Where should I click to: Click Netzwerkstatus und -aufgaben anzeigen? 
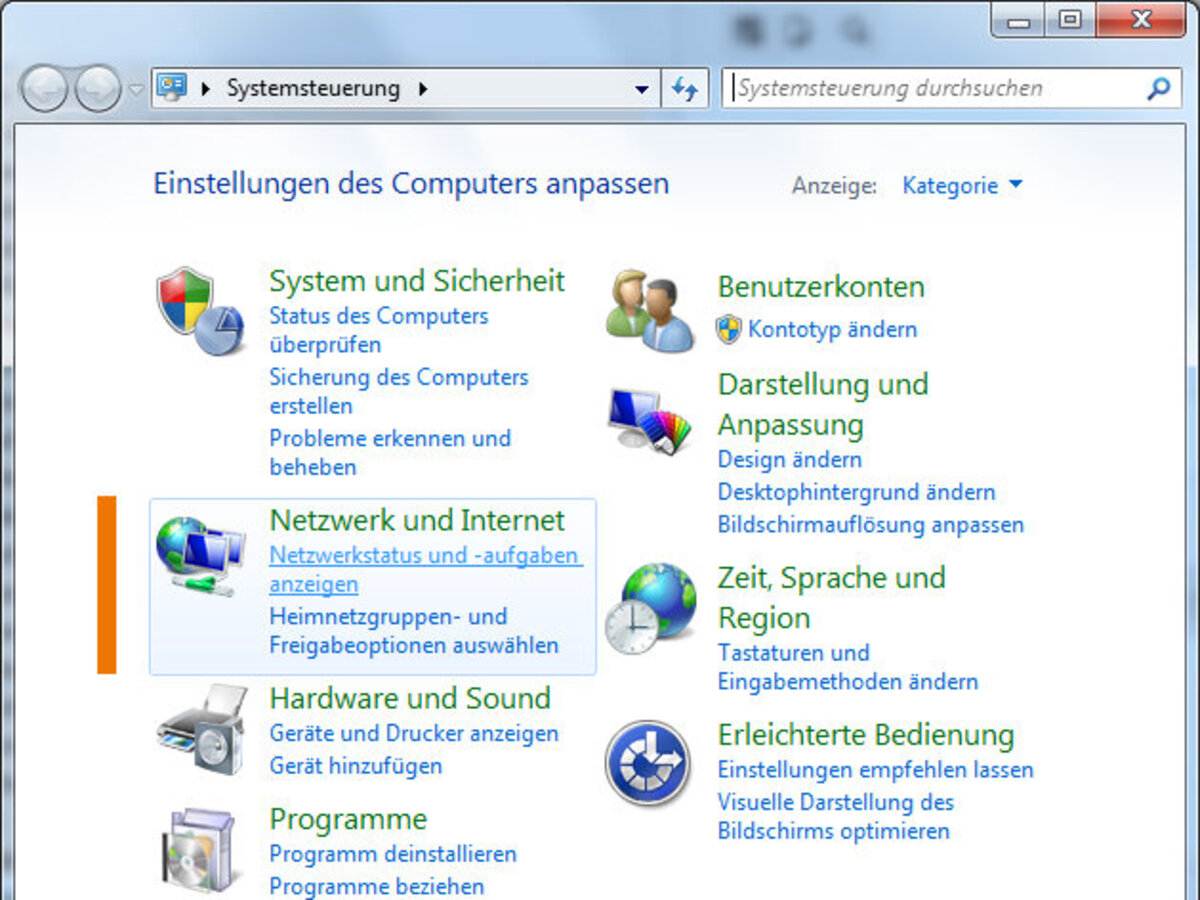426,569
